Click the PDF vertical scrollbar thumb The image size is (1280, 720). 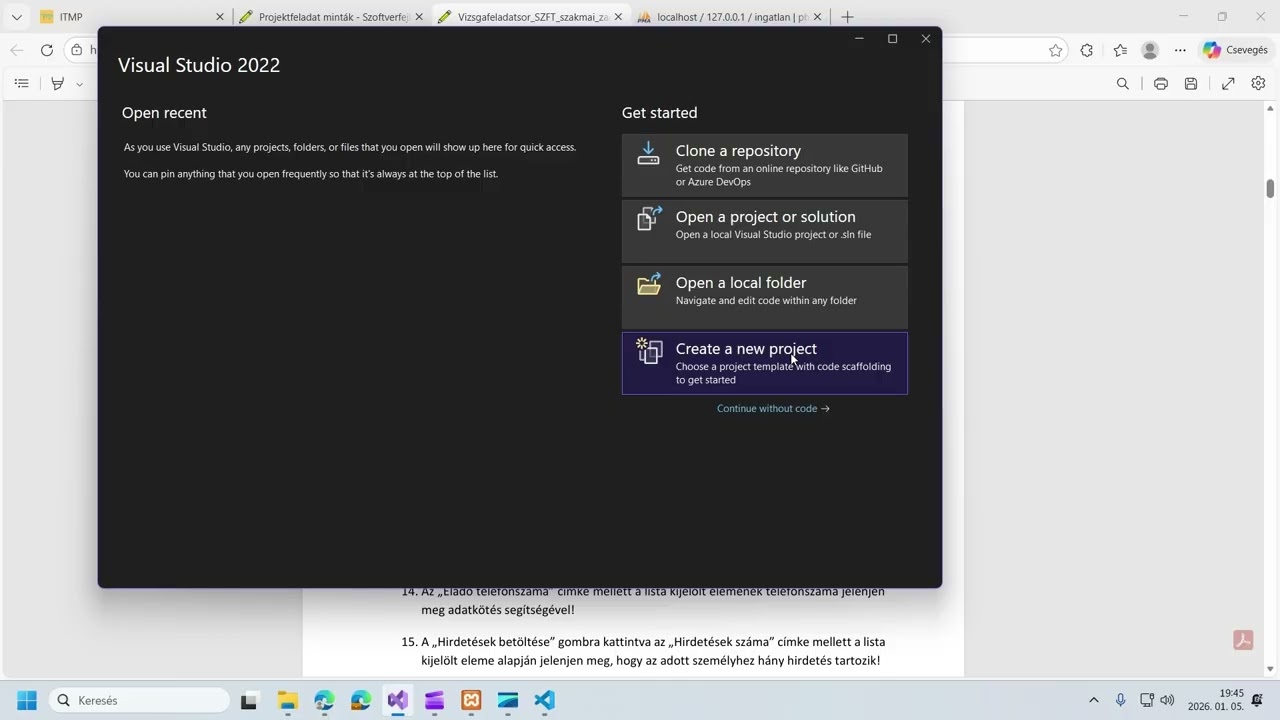(x=1270, y=188)
